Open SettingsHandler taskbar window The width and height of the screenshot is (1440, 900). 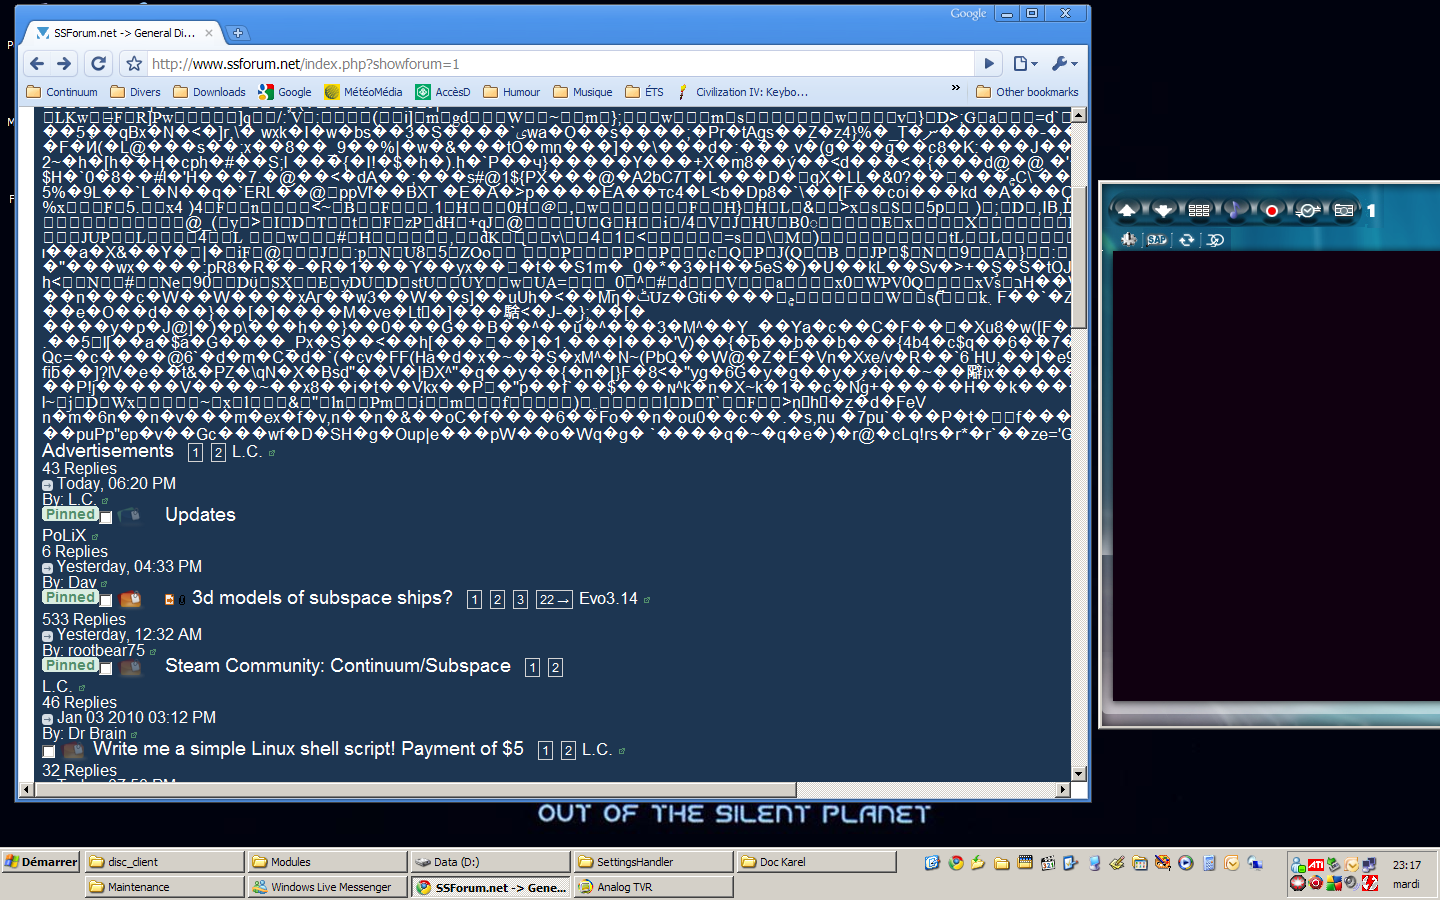(654, 862)
